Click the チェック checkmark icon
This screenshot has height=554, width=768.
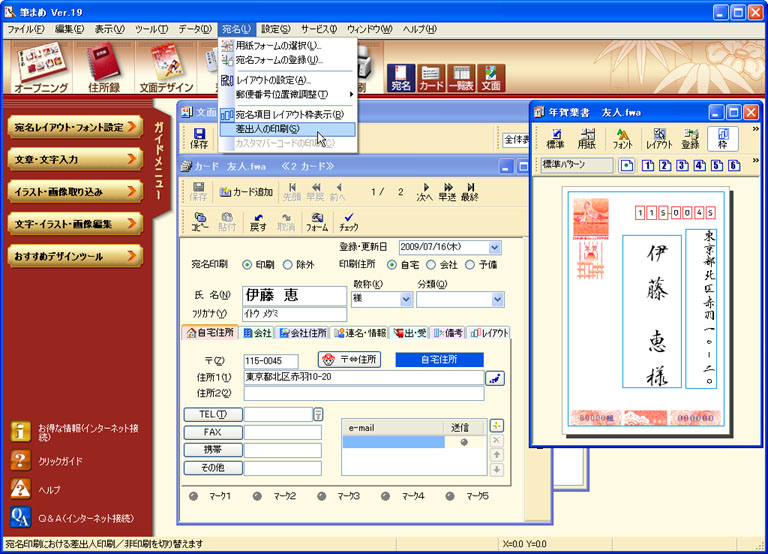tap(348, 221)
